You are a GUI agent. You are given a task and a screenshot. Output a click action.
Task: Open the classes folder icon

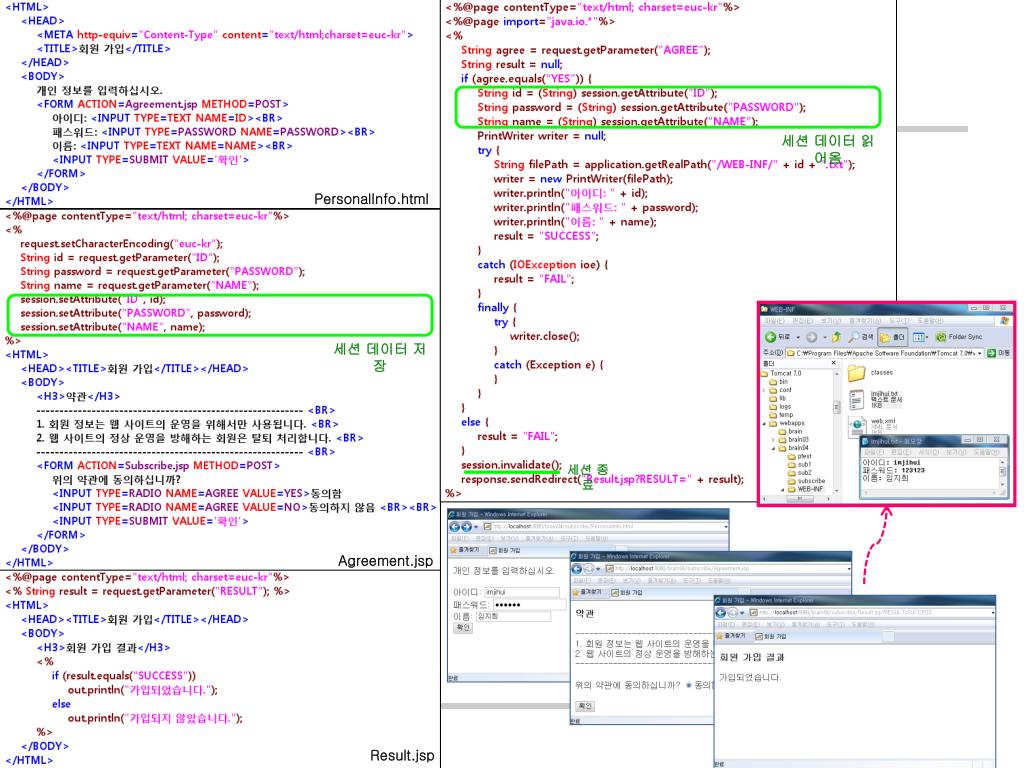pos(856,373)
